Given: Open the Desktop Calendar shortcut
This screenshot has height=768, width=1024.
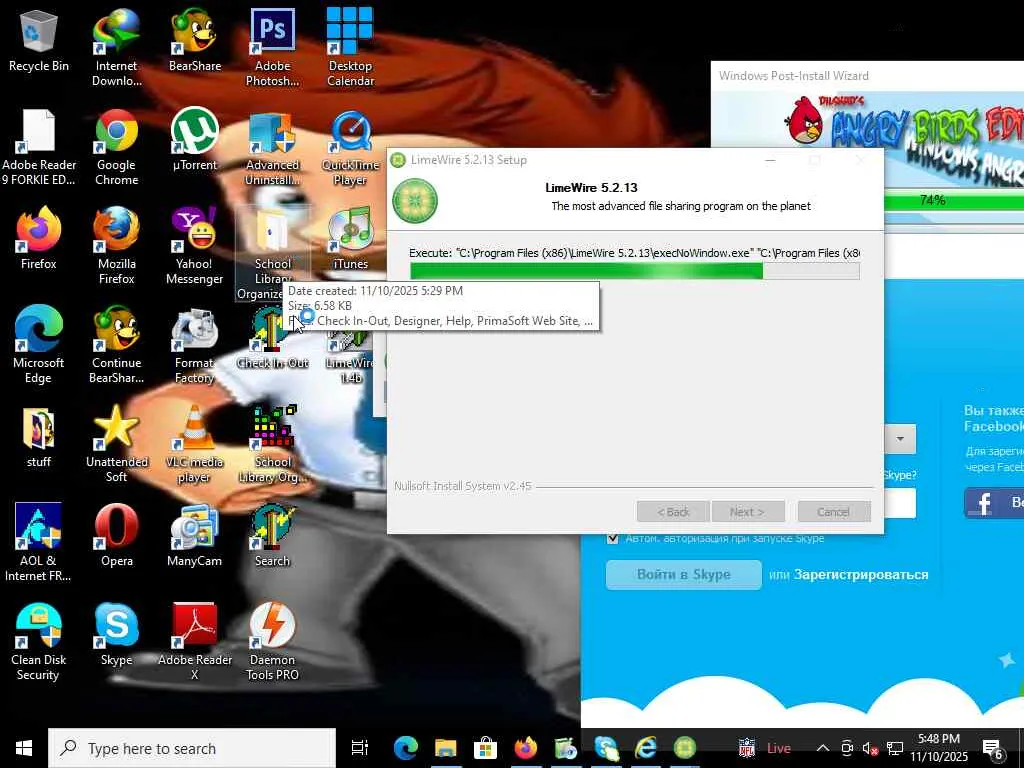Looking at the screenshot, I should tap(350, 47).
